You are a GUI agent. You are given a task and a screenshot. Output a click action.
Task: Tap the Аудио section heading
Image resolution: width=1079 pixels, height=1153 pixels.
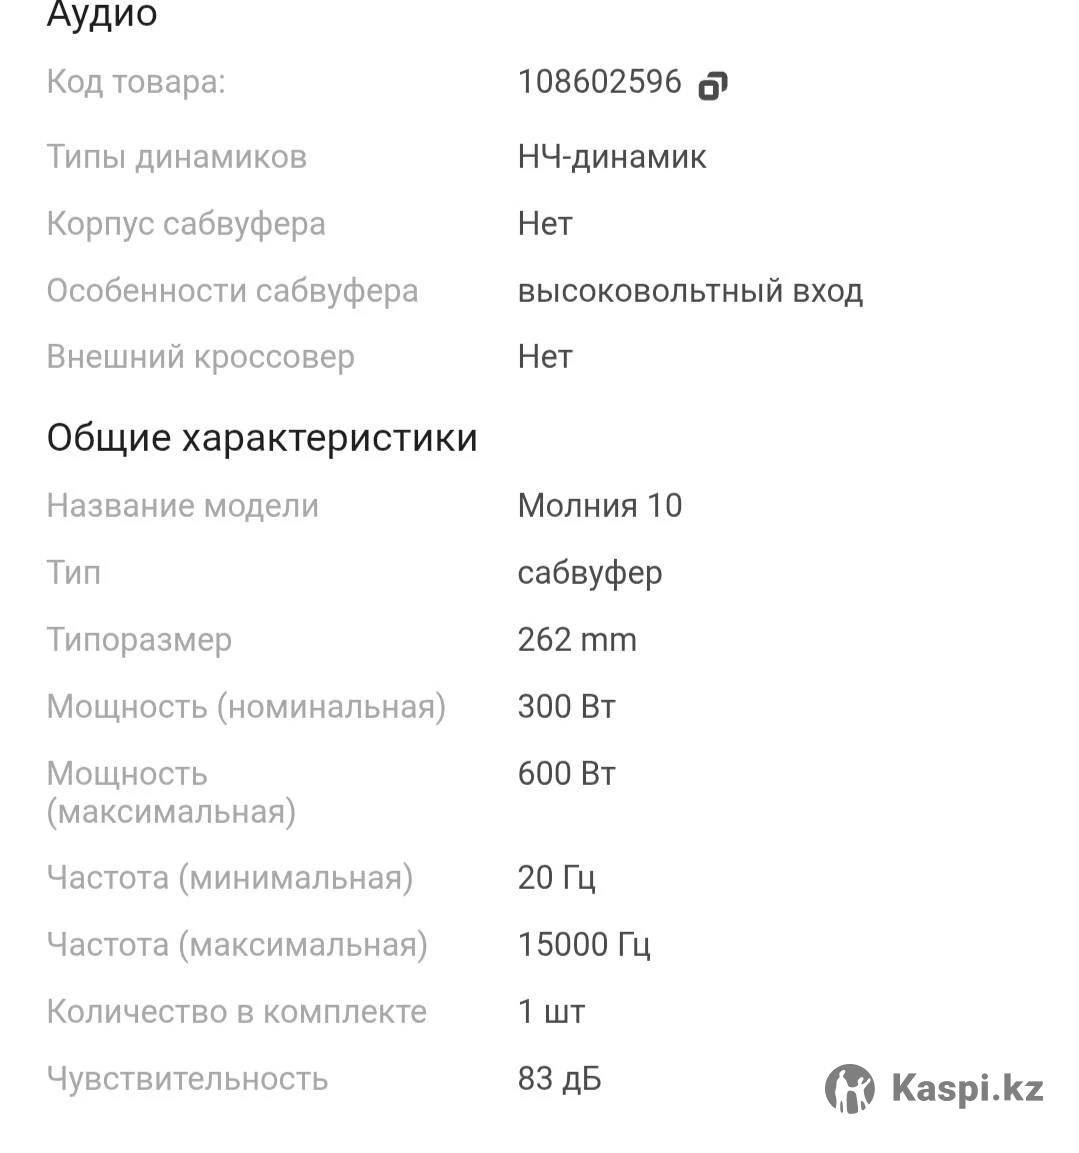point(102,15)
